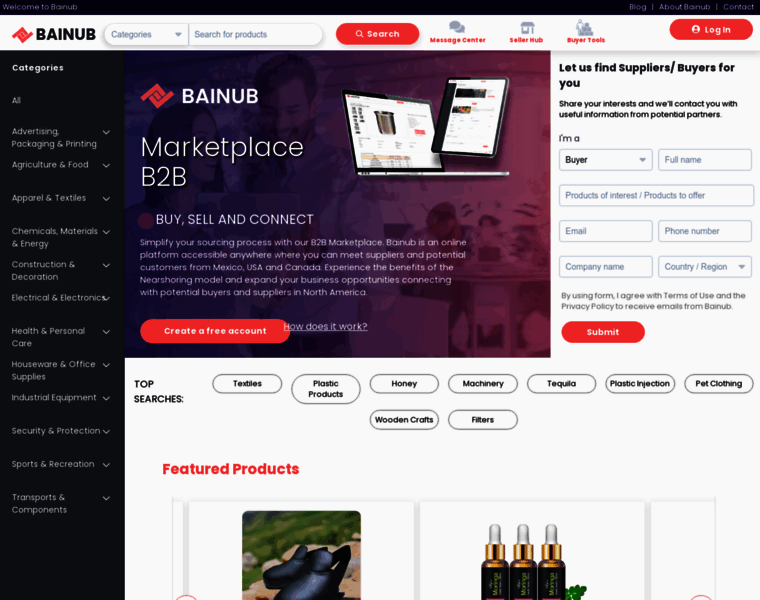Open the Moringa oil bottles product

532,561
